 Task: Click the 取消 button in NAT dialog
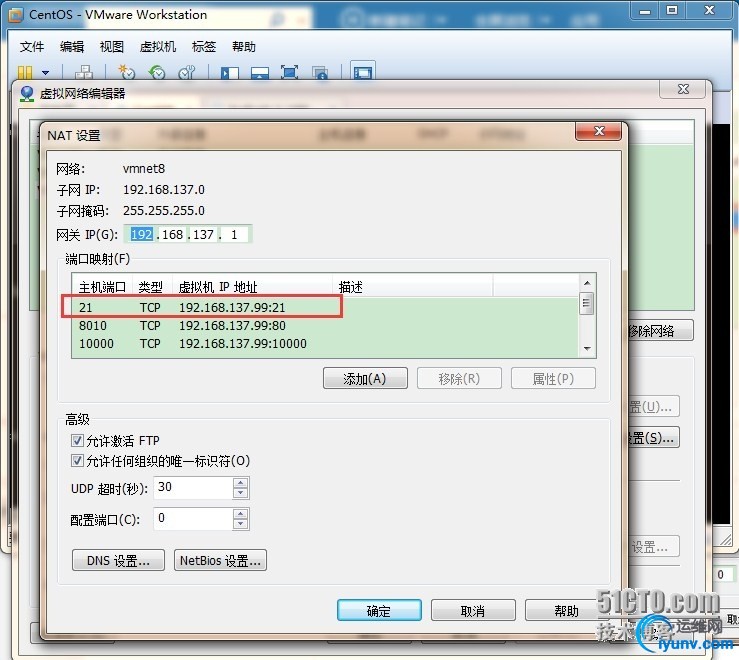click(x=473, y=611)
